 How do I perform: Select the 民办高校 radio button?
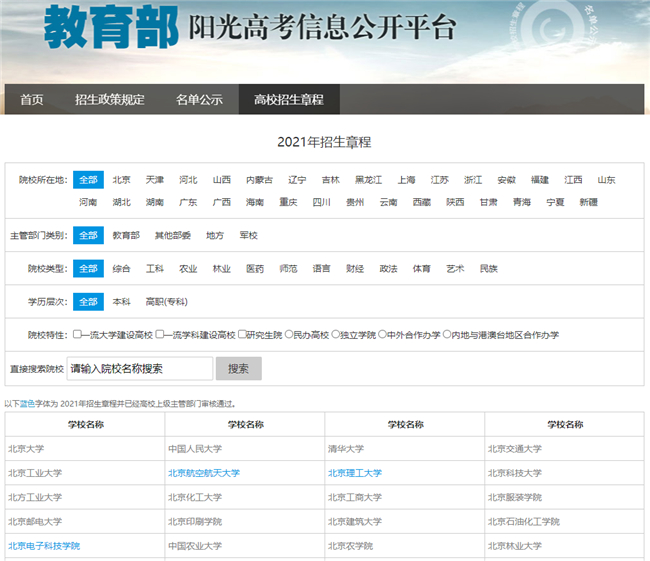click(289, 334)
